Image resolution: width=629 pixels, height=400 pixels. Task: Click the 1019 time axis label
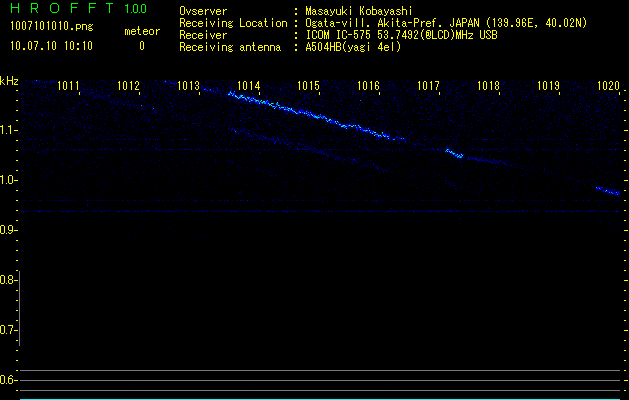tap(548, 86)
